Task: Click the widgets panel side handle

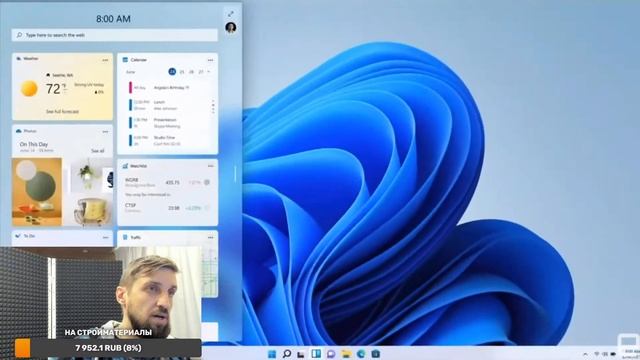Action: (235, 174)
